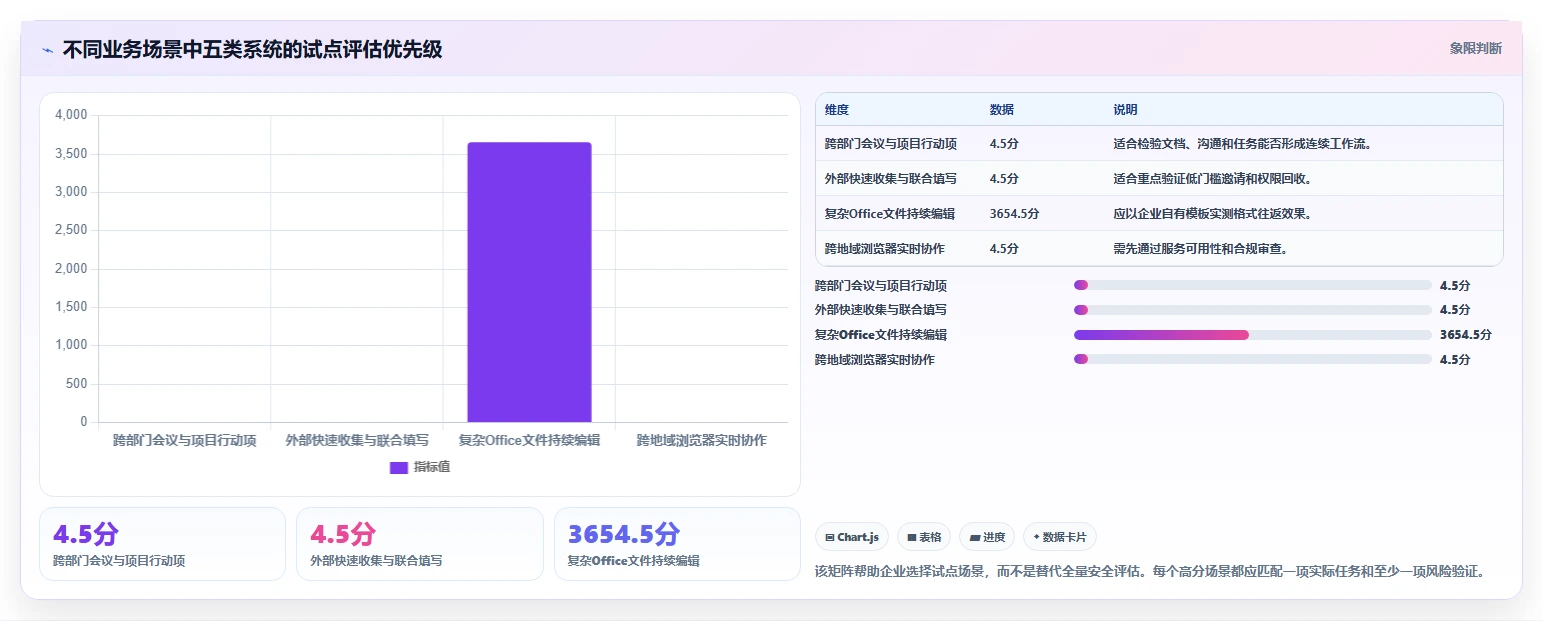Click description 应以企业自有模板实测格式往返效果

pyautogui.click(x=1212, y=214)
